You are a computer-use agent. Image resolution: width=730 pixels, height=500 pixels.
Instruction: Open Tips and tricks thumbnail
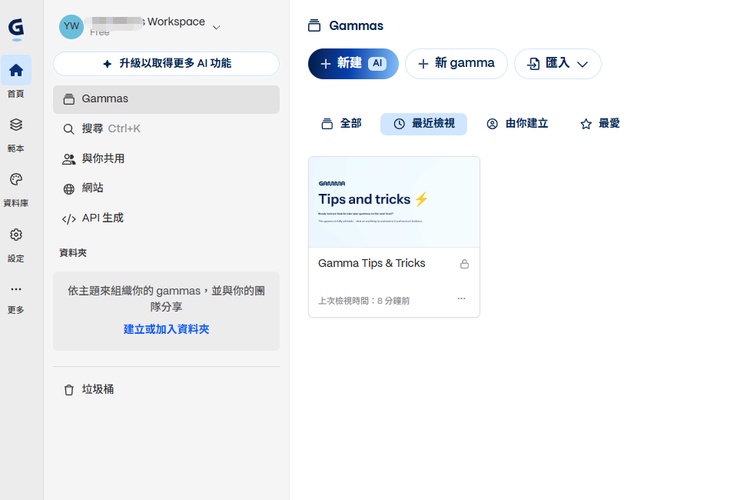pos(394,202)
